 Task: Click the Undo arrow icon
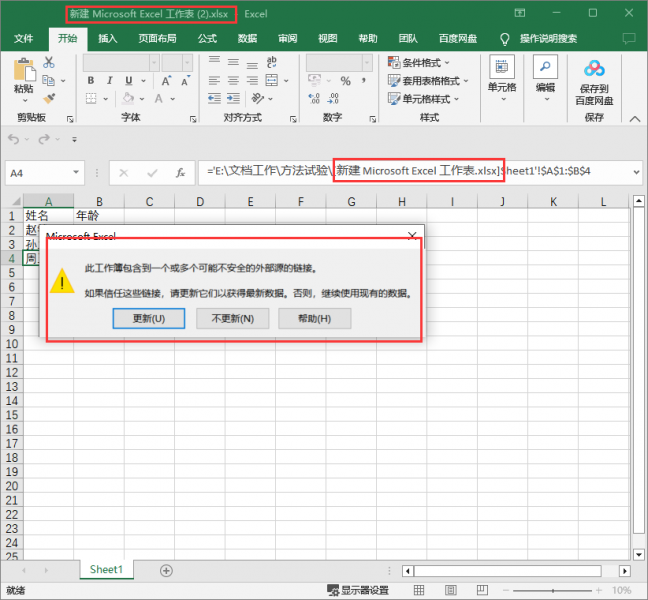[x=13, y=139]
